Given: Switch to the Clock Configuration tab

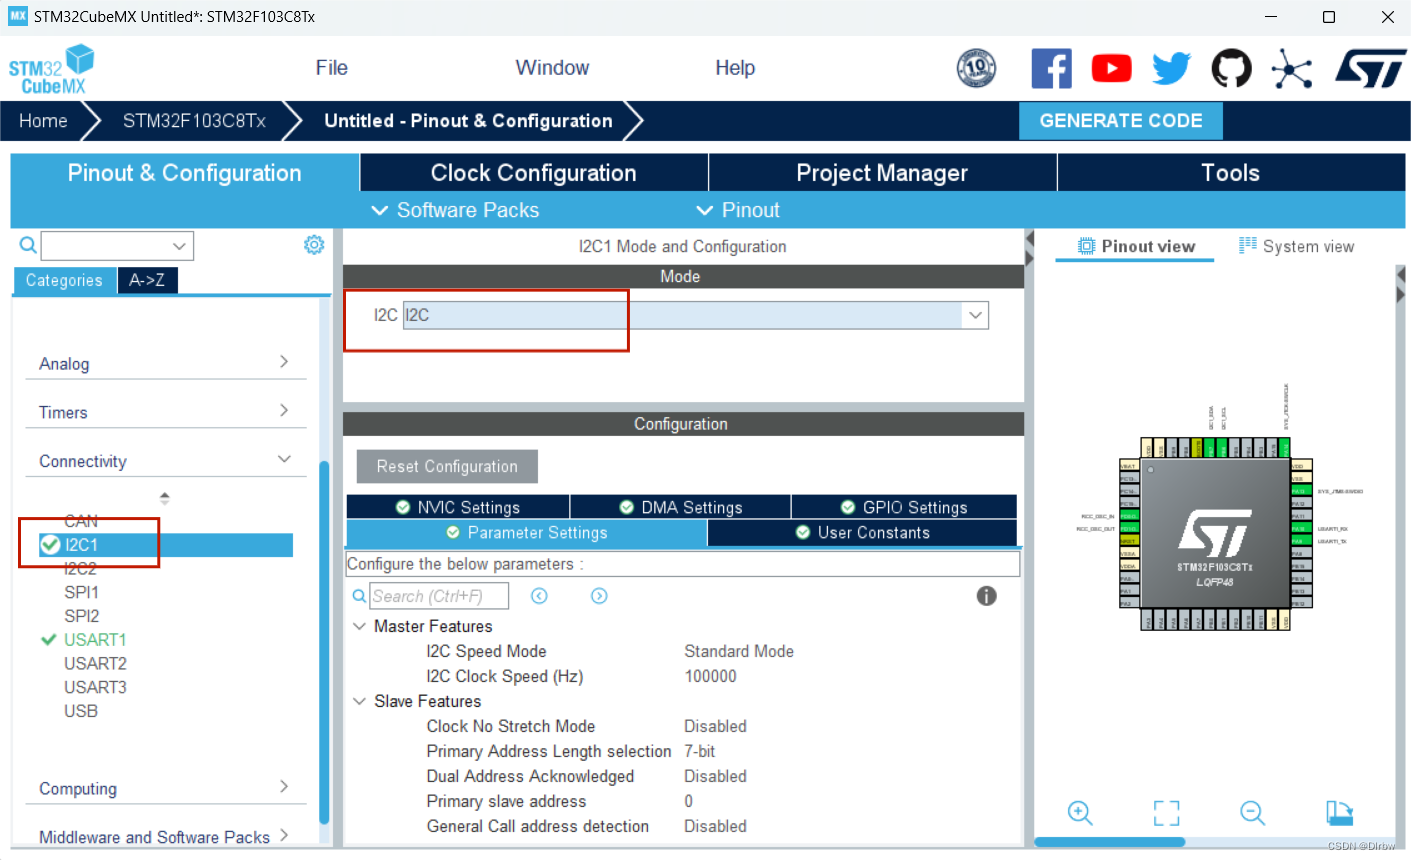Looking at the screenshot, I should [534, 173].
